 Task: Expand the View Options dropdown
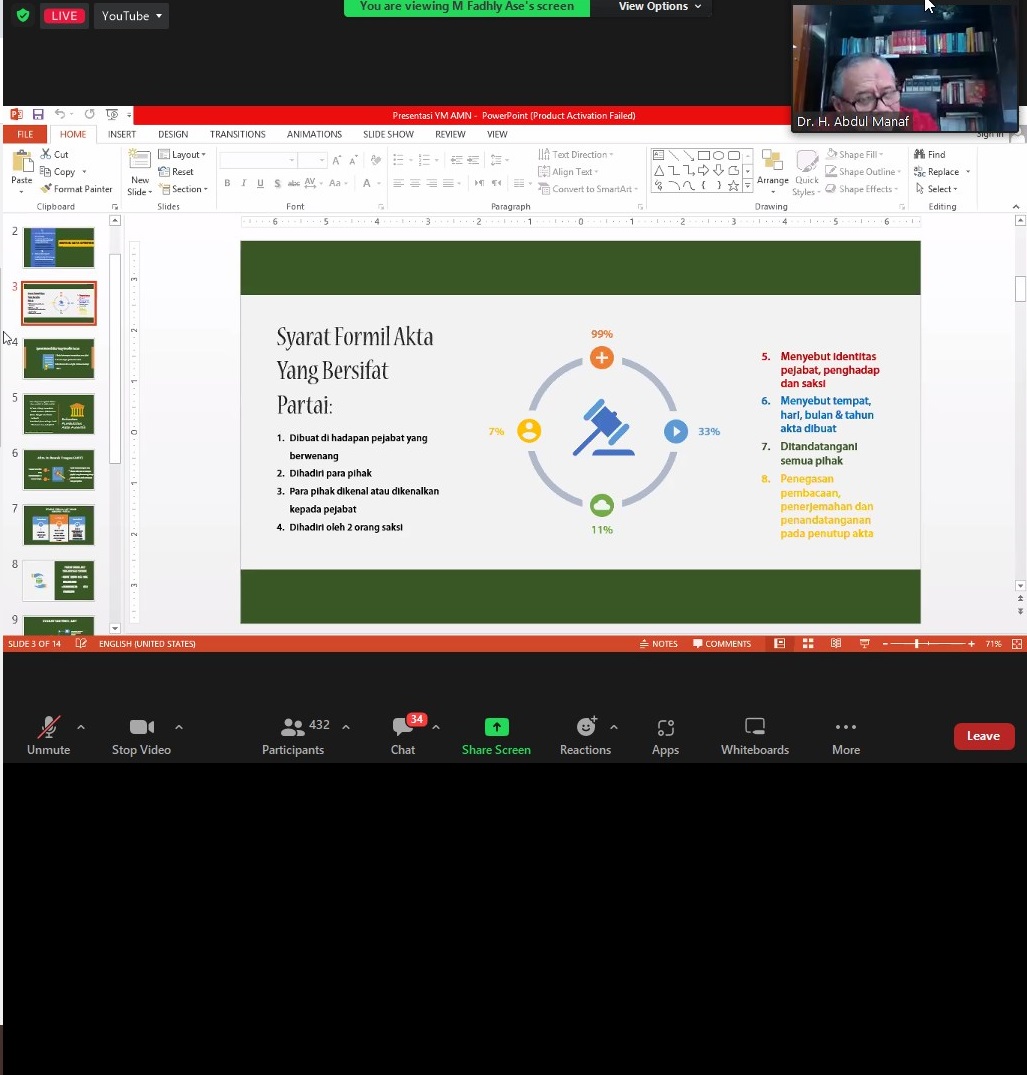pos(659,7)
